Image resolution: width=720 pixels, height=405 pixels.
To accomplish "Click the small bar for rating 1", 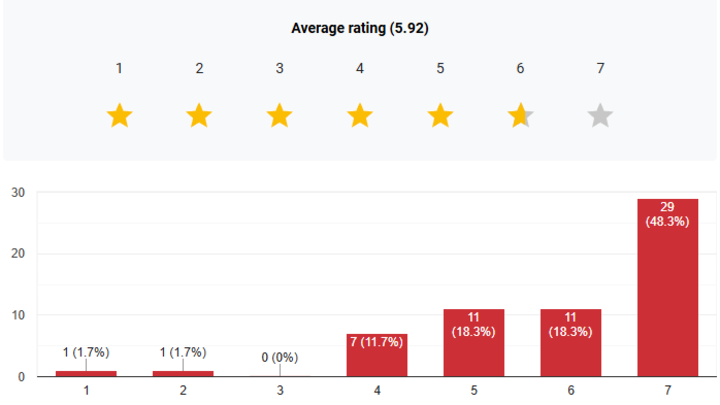I will click(x=86, y=373).
